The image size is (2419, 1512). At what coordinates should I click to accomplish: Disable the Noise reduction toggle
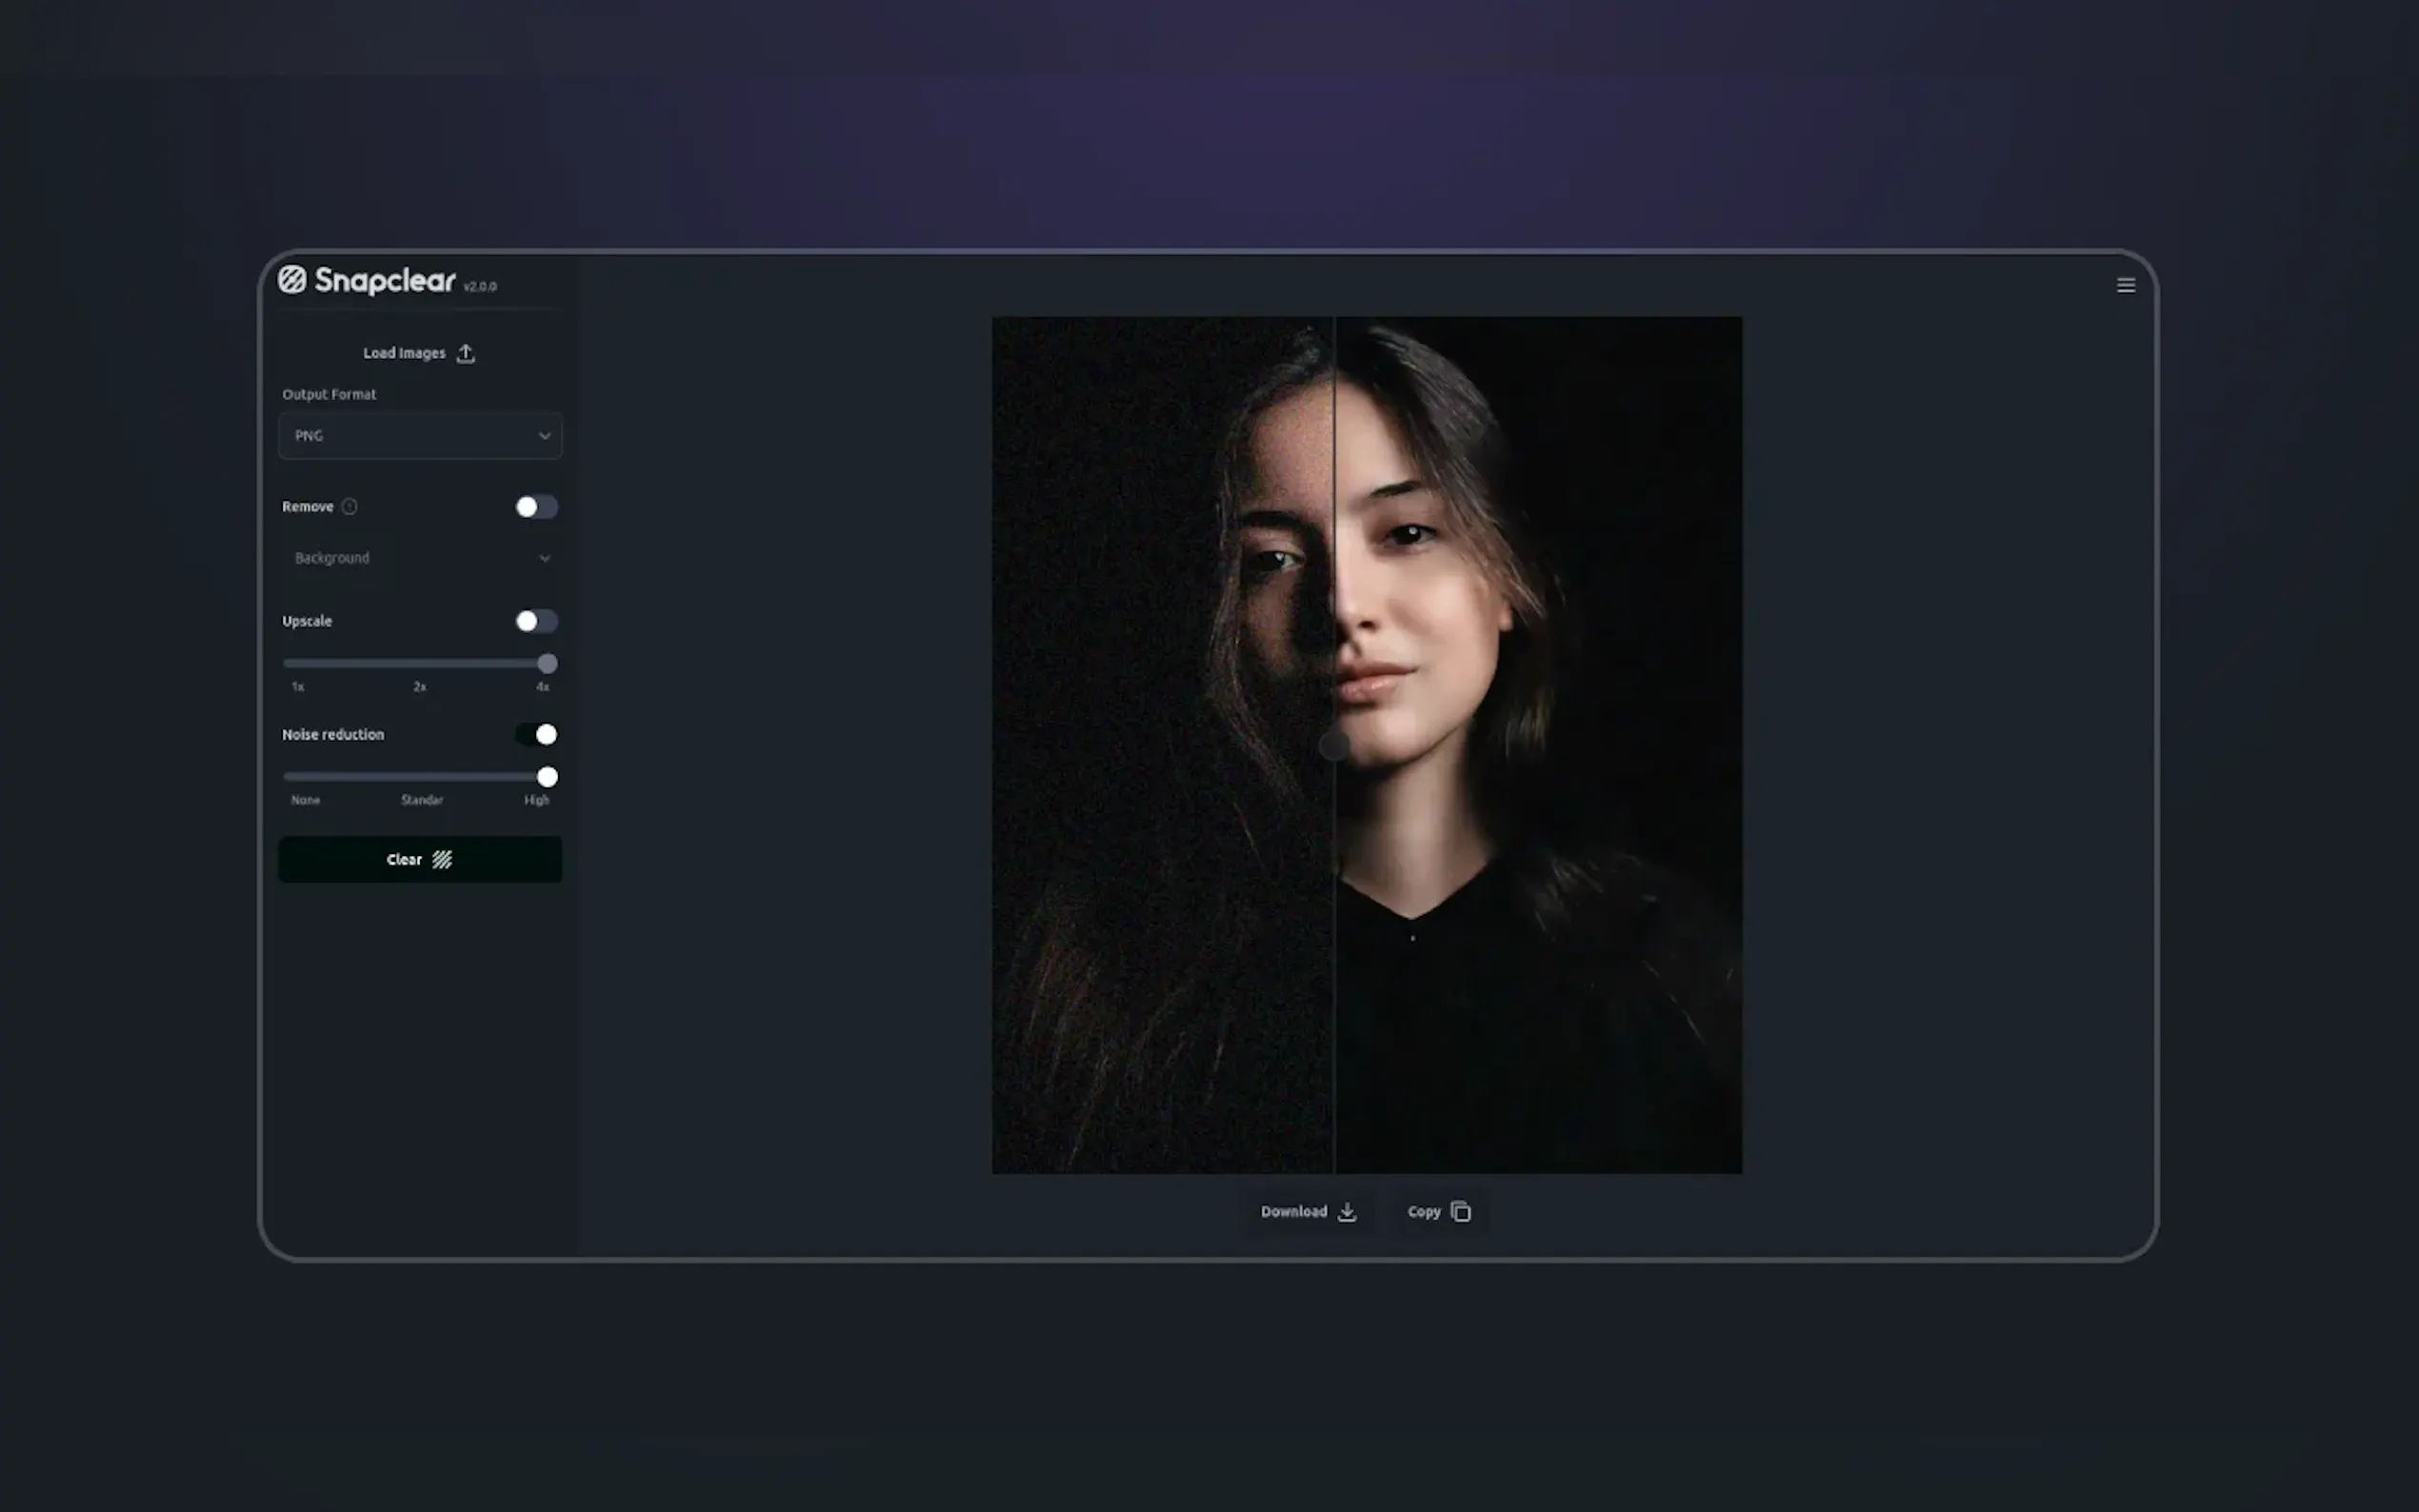(536, 735)
